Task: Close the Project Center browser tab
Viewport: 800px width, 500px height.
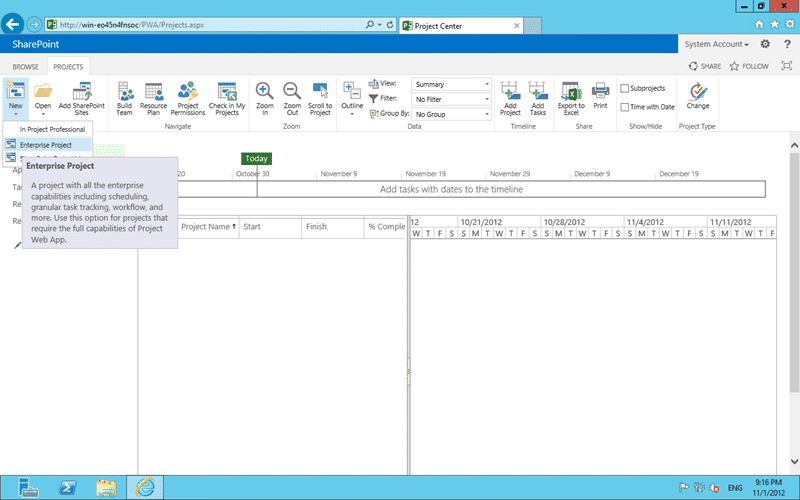Action: 516,26
